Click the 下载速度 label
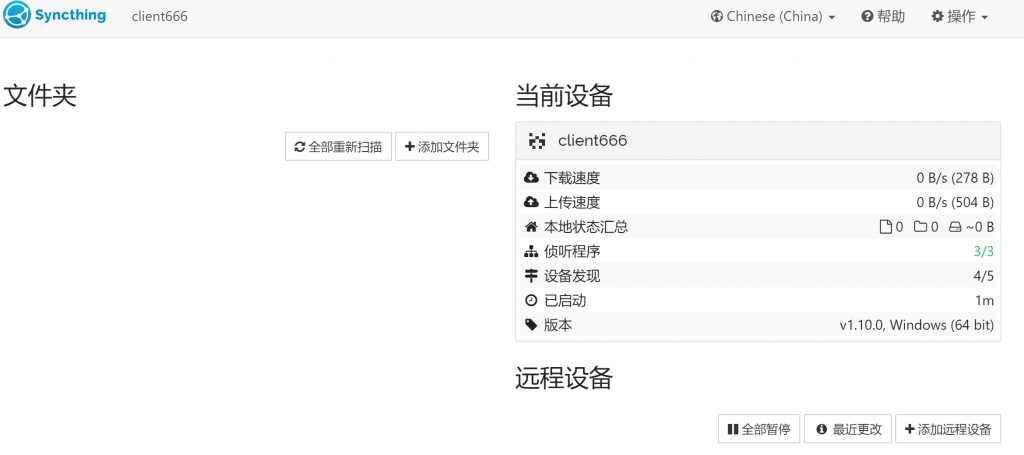This screenshot has width=1024, height=455. [x=572, y=178]
